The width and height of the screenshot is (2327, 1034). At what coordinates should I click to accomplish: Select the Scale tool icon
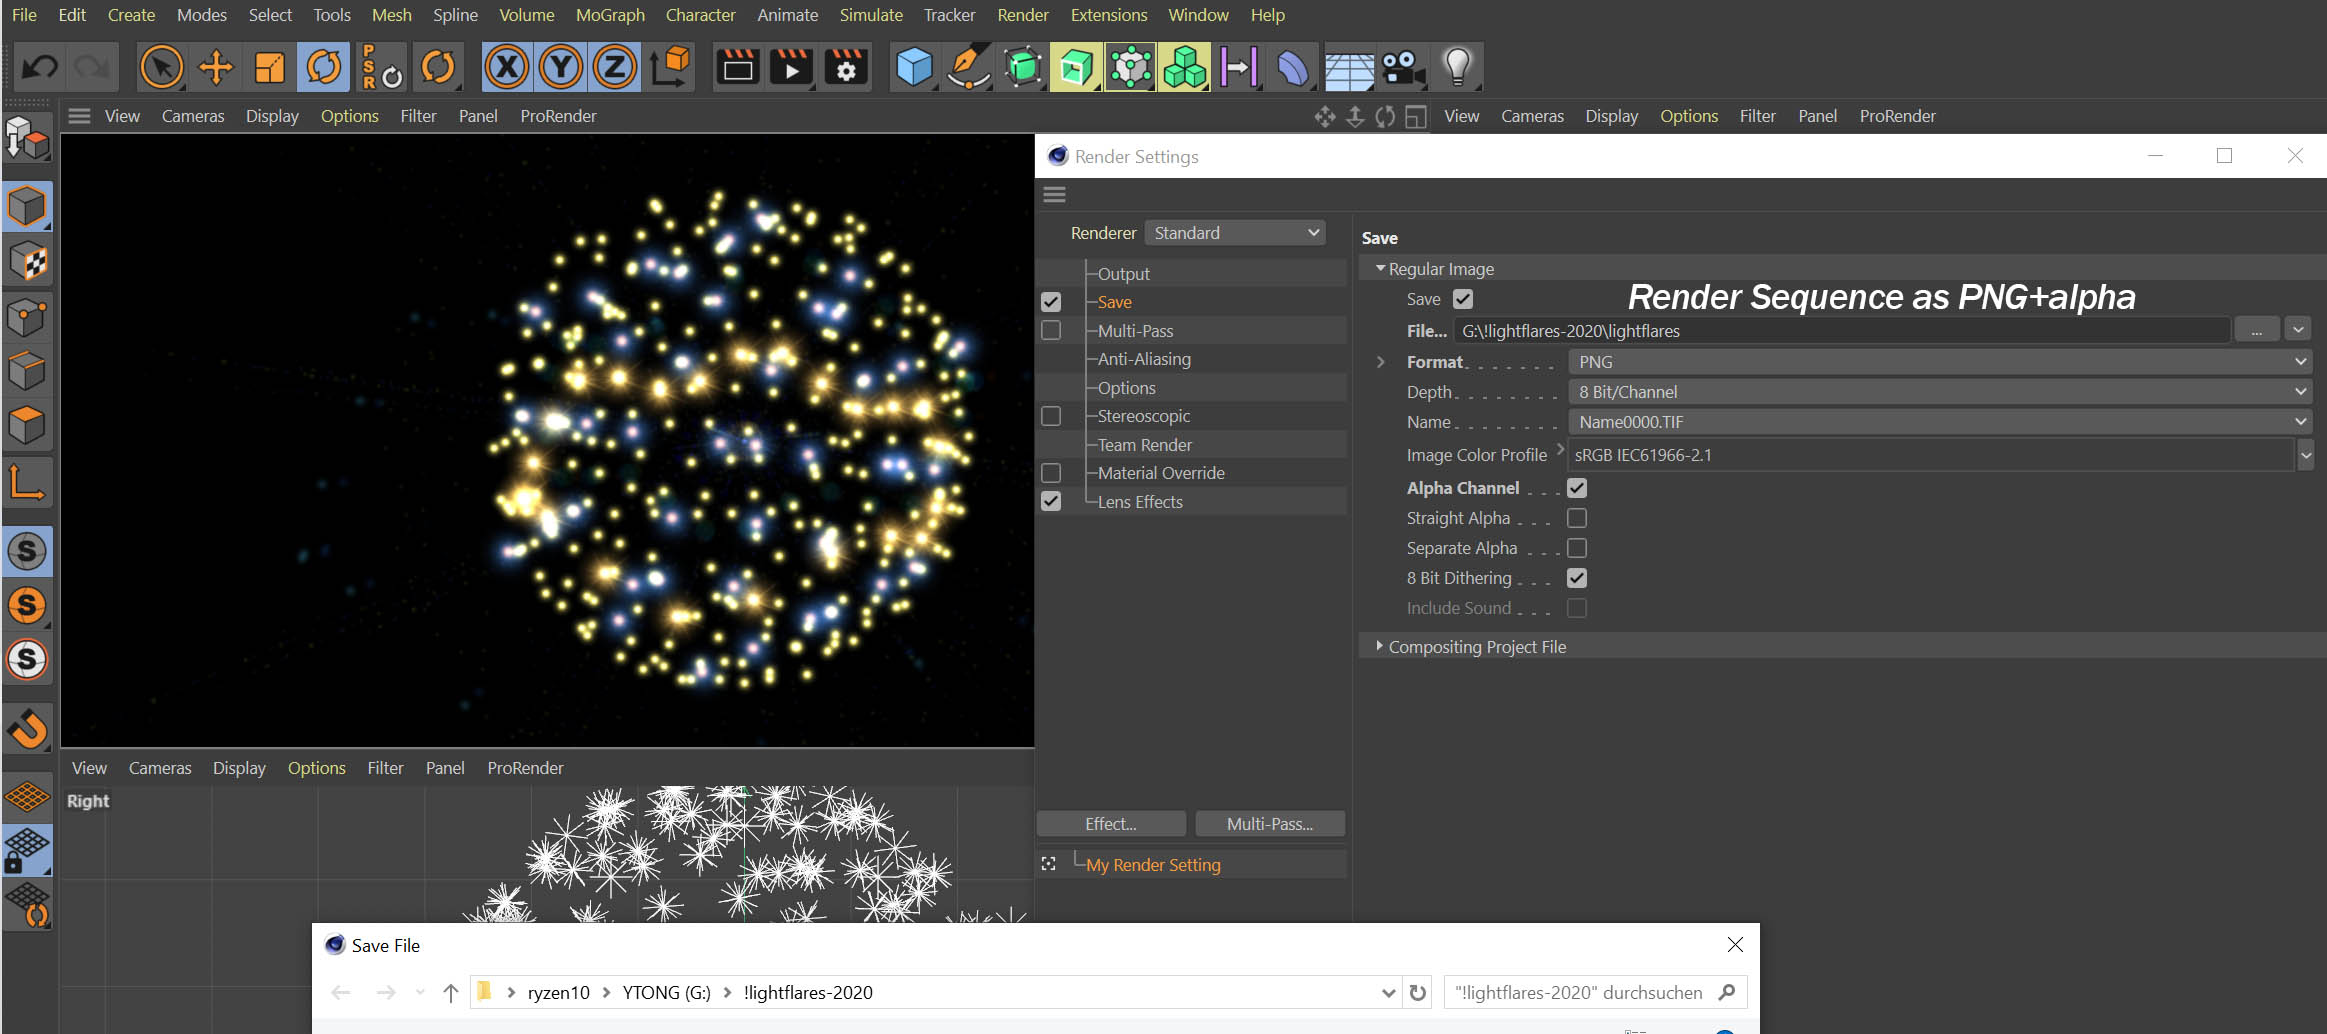click(269, 68)
